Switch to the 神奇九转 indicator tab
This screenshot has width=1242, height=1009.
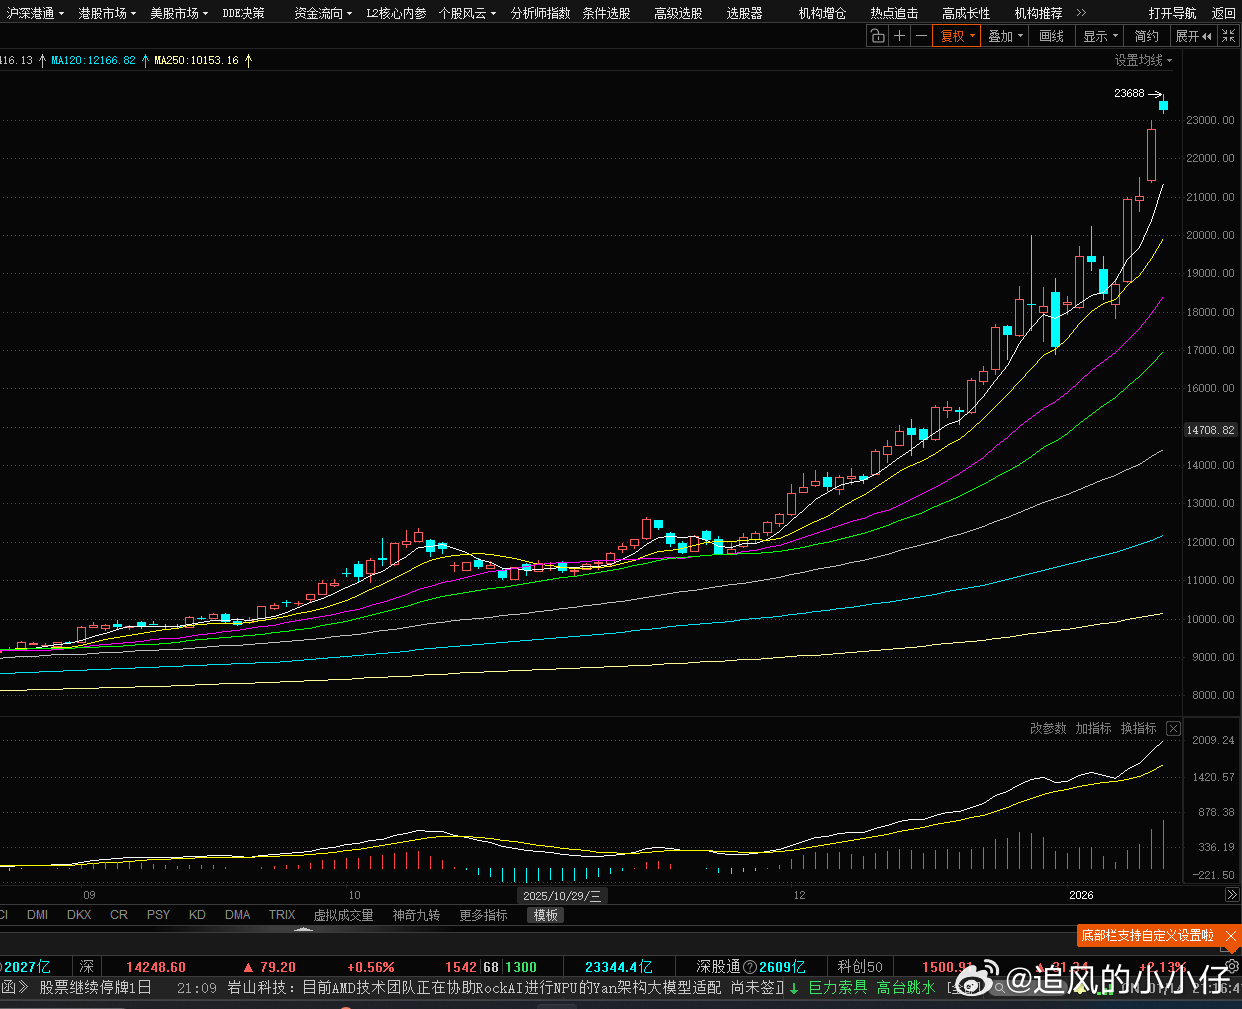(x=416, y=915)
